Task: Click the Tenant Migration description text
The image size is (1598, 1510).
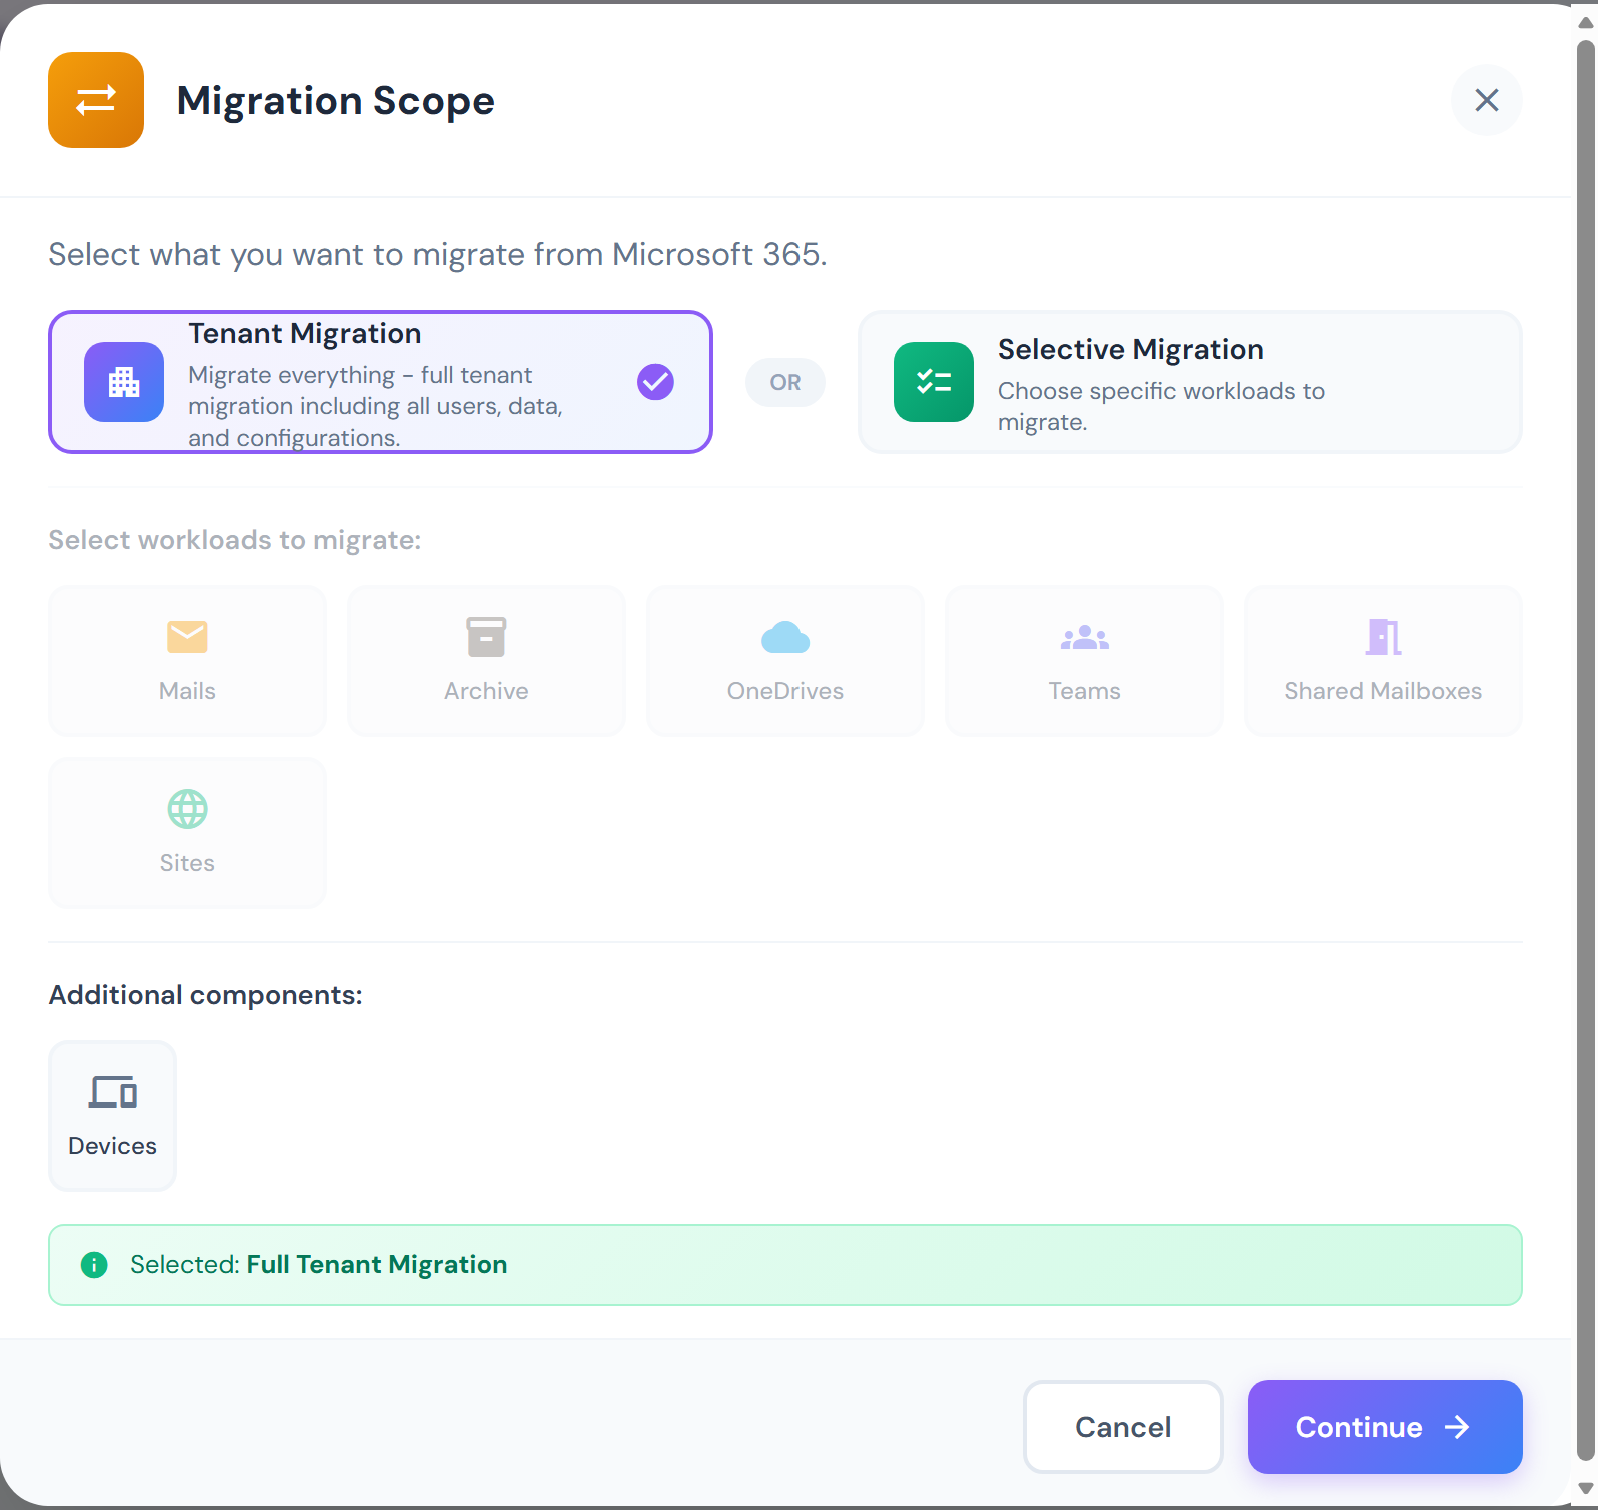Action: pyautogui.click(x=376, y=406)
